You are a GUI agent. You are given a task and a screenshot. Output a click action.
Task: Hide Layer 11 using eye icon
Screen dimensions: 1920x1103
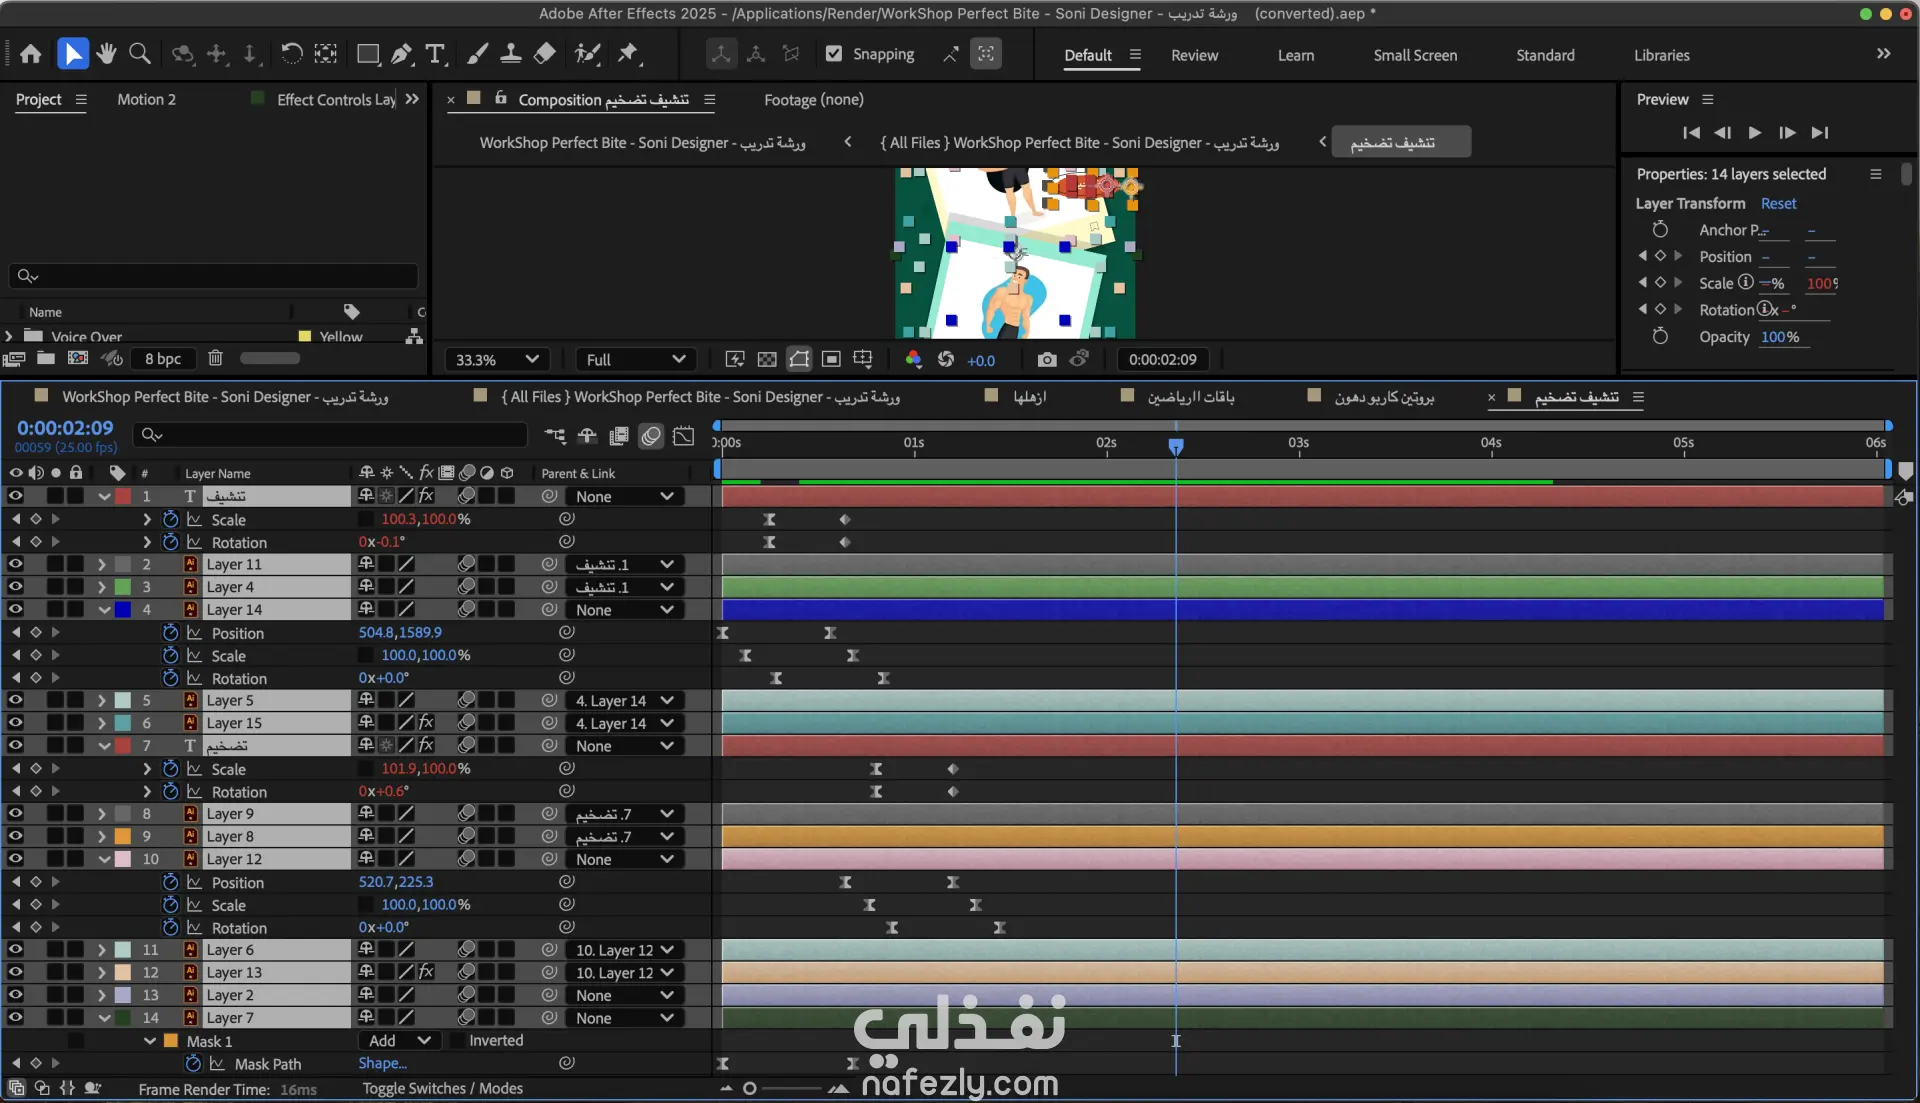15,564
